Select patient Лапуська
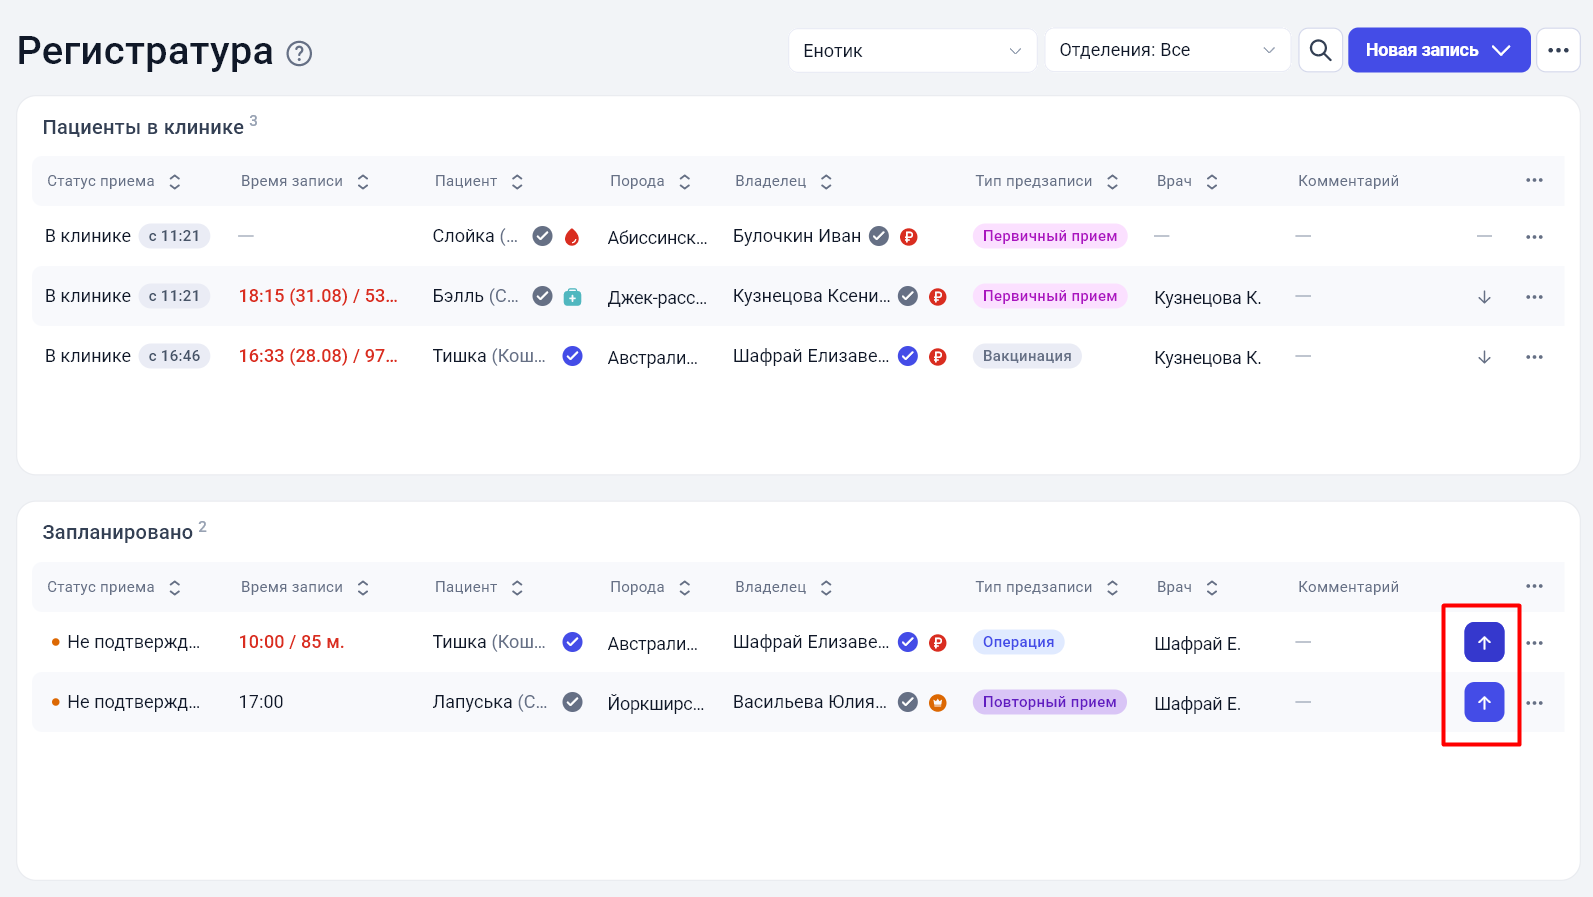Viewport: 1593px width, 897px height. [x=490, y=702]
